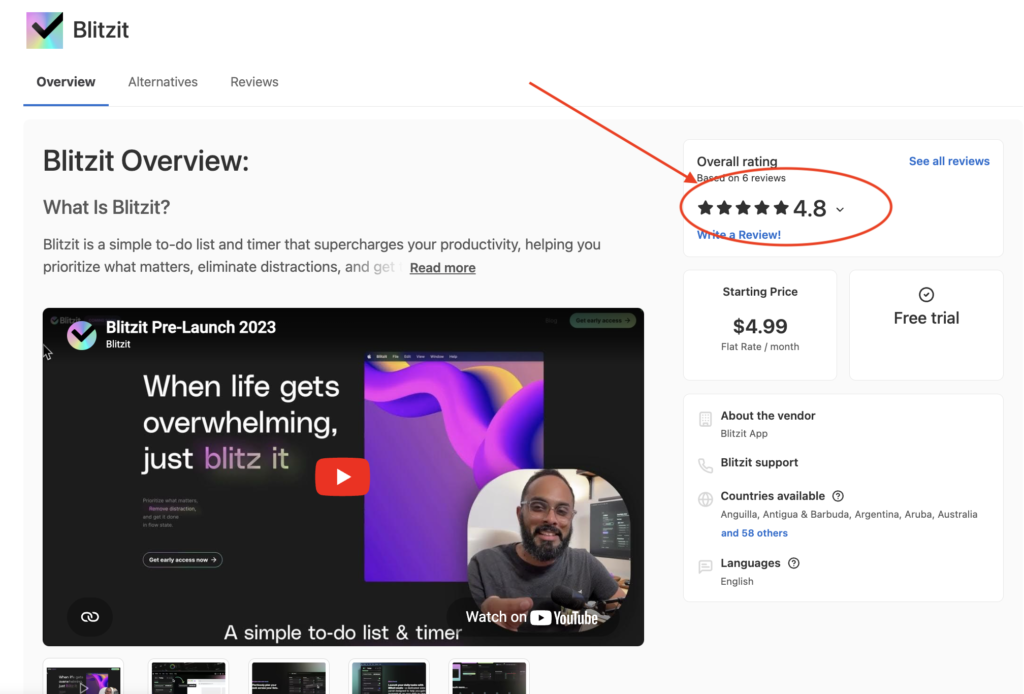
Task: Click the Blitzit Overview: heading
Action: click(146, 161)
